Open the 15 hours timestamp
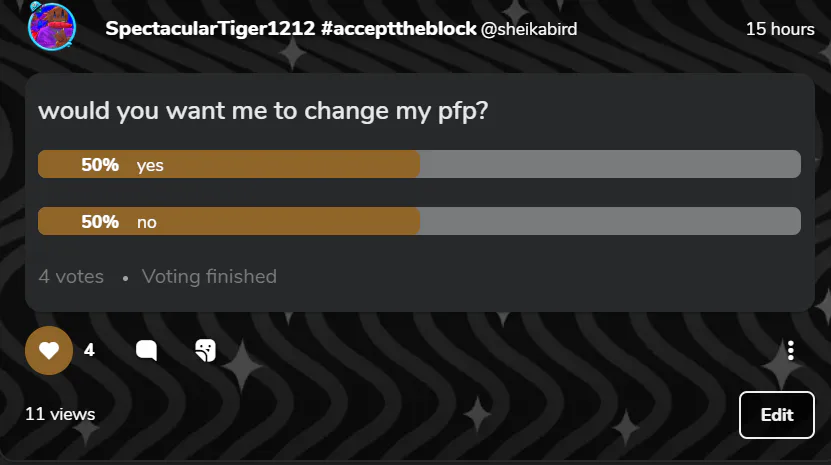The image size is (831, 465). 780,29
